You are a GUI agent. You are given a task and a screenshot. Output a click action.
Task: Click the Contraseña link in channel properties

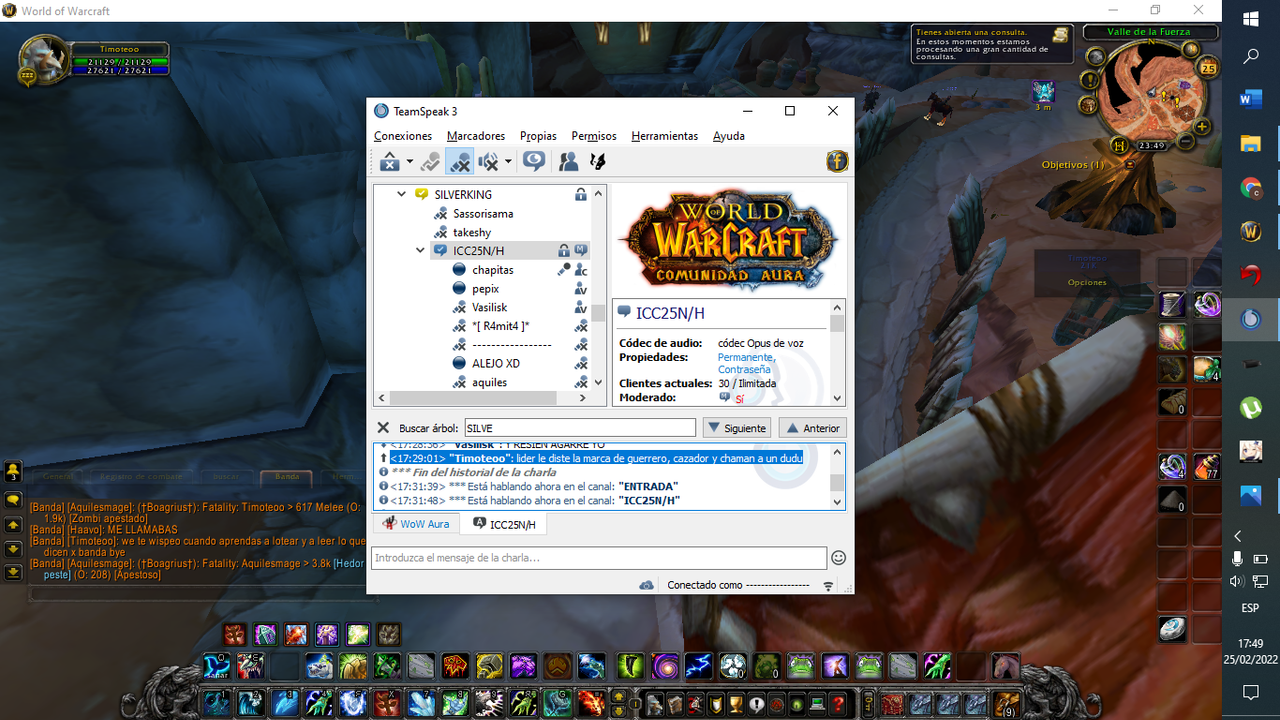click(x=745, y=368)
